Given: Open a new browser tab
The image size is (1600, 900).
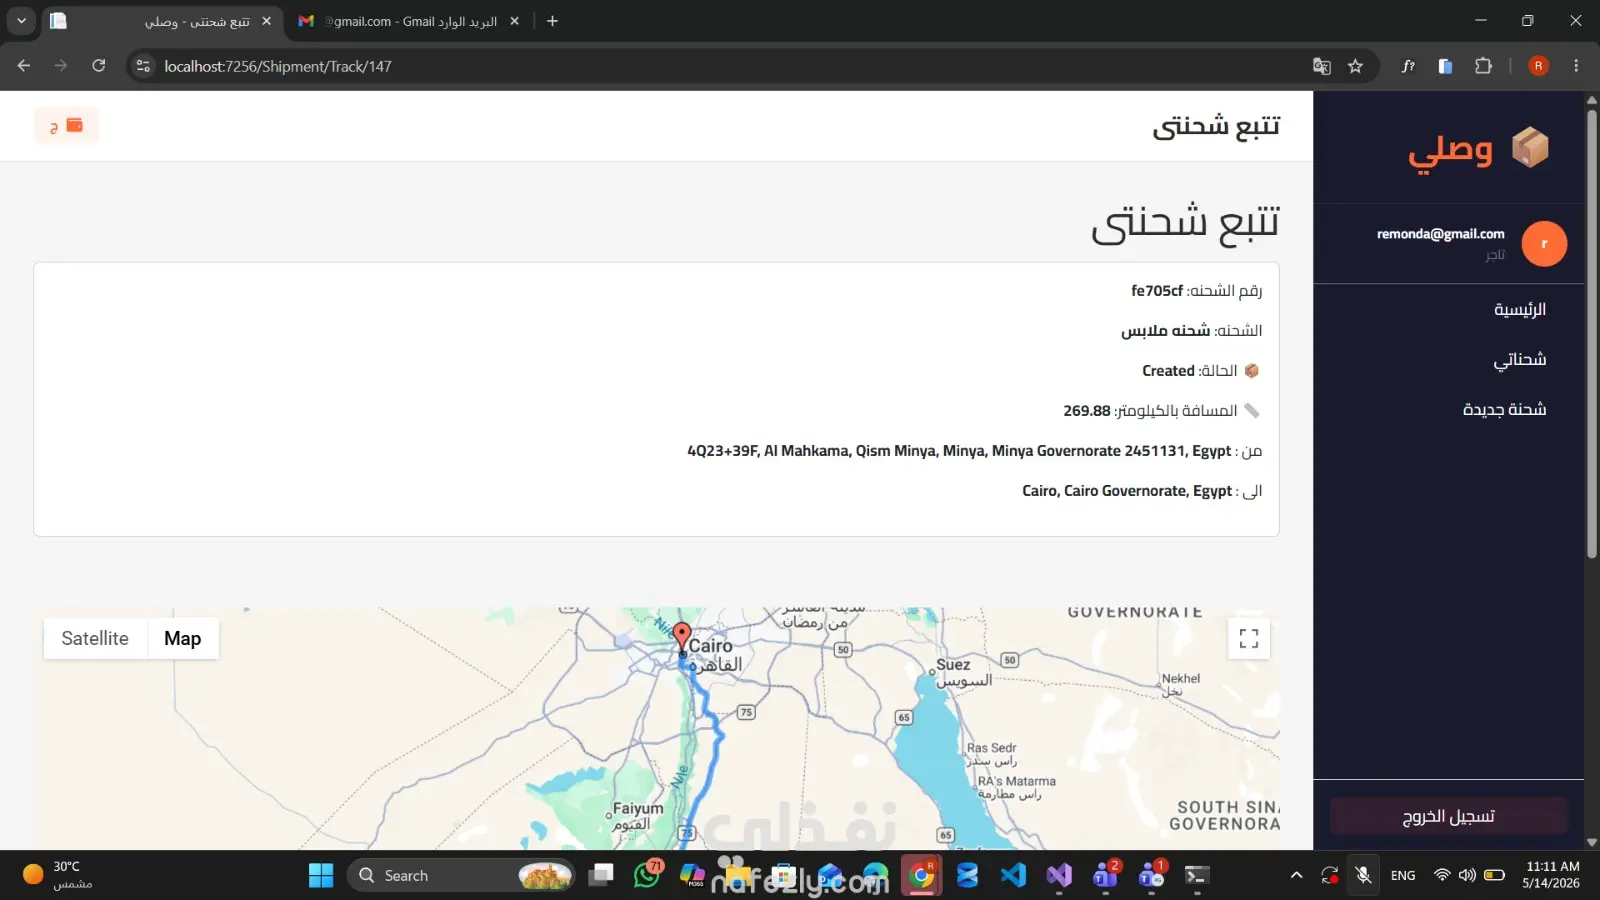Looking at the screenshot, I should point(552,21).
